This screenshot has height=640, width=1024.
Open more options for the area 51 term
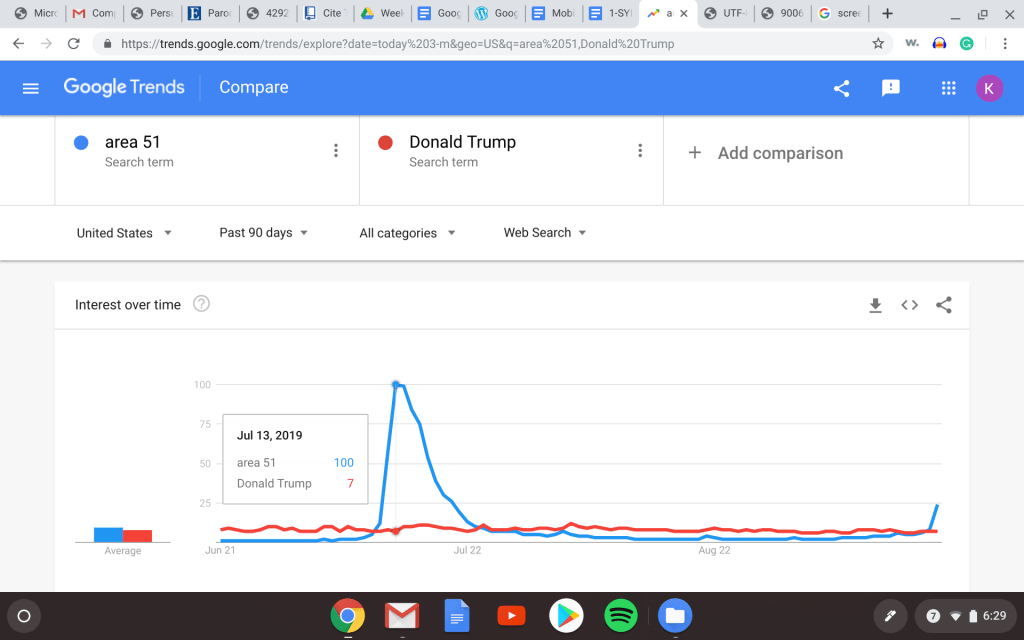tap(336, 151)
